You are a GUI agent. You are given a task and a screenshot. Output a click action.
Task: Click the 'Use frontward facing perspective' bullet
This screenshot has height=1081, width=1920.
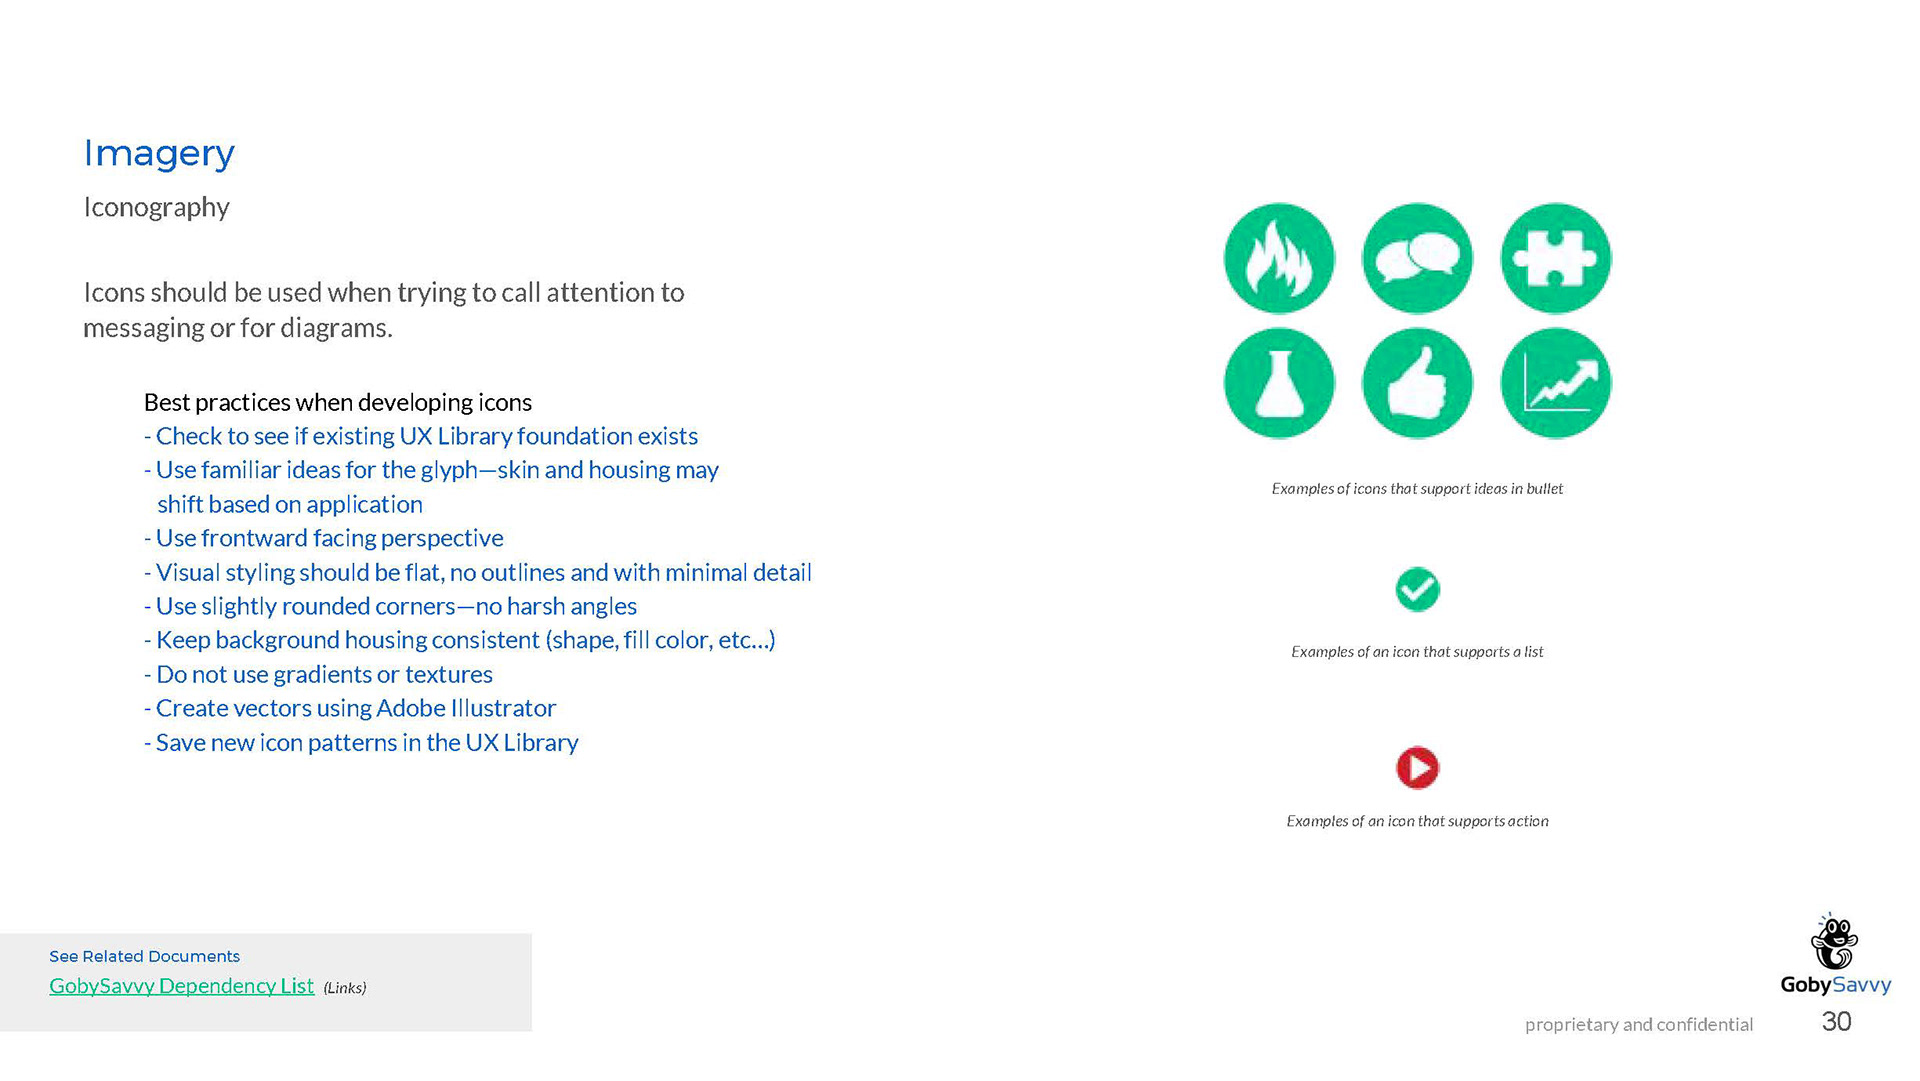[323, 538]
